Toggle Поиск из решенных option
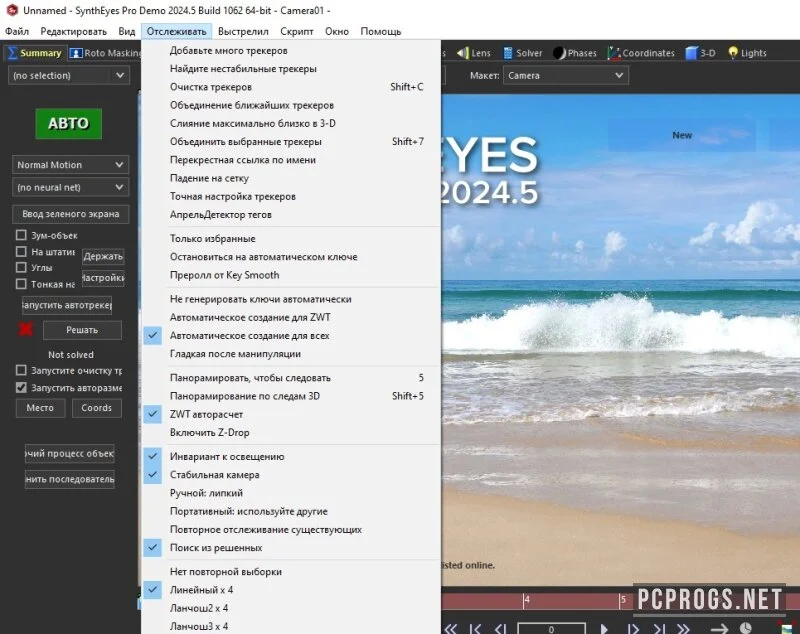This screenshot has width=800, height=634. click(291, 548)
